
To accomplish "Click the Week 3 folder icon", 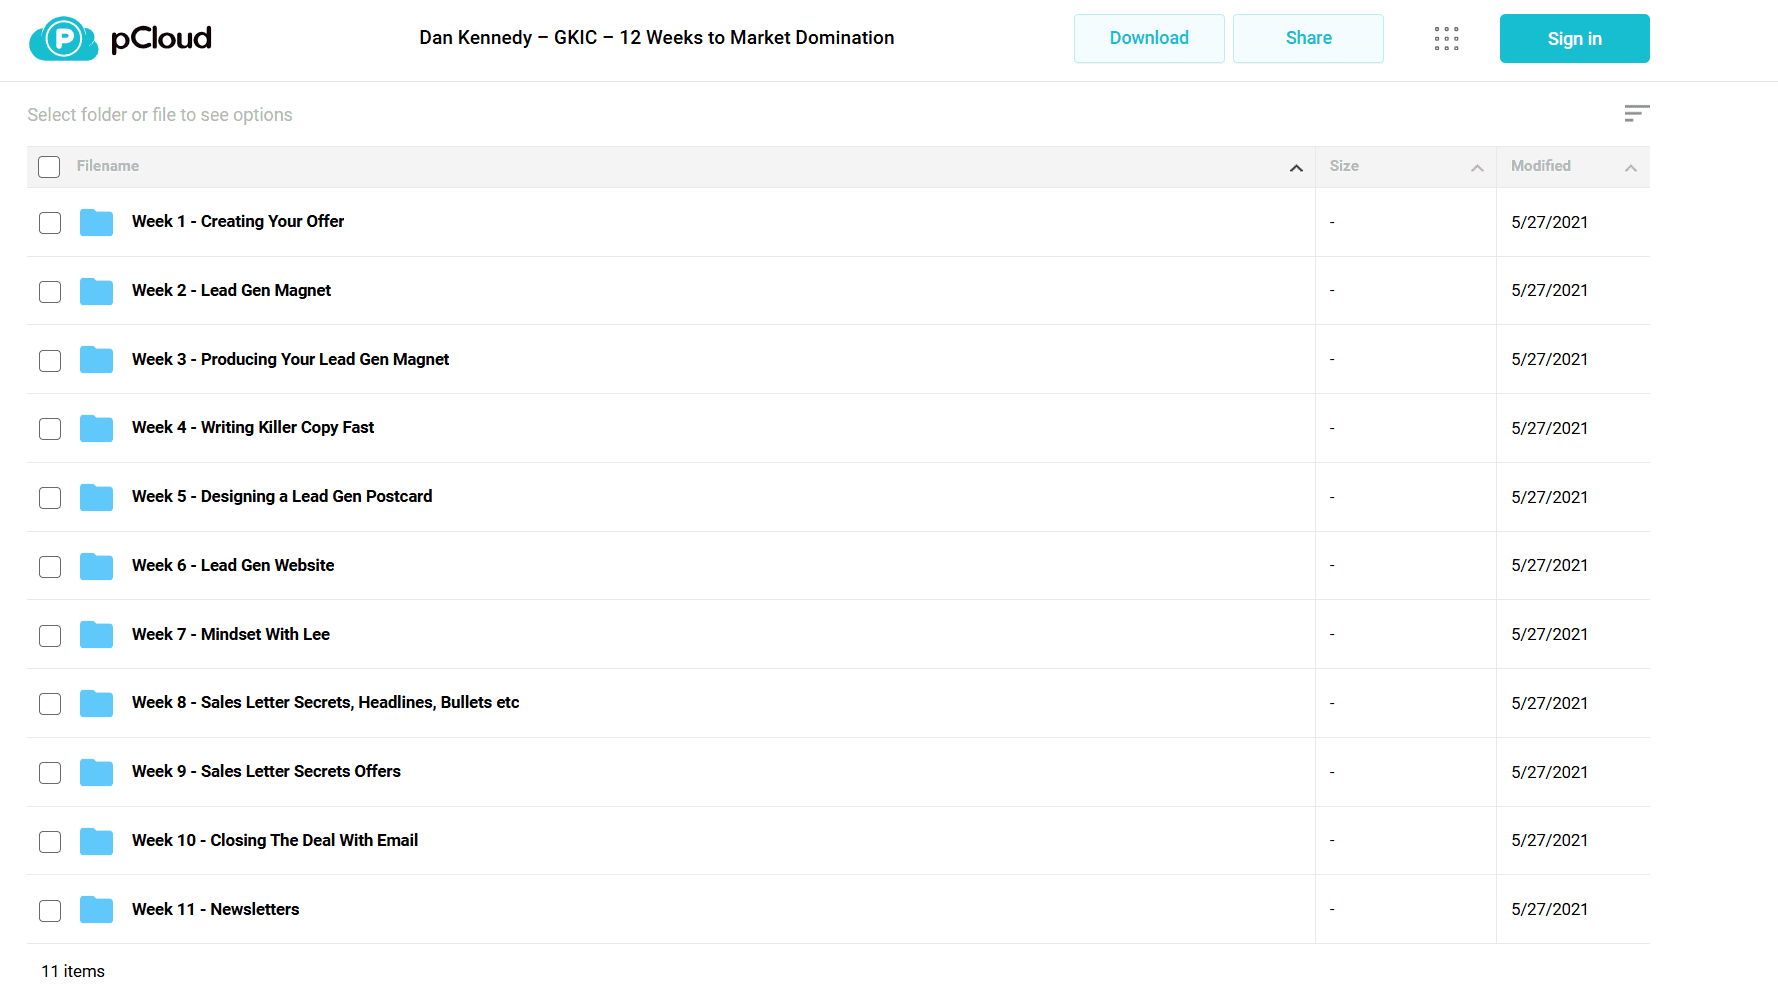I will click(96, 360).
